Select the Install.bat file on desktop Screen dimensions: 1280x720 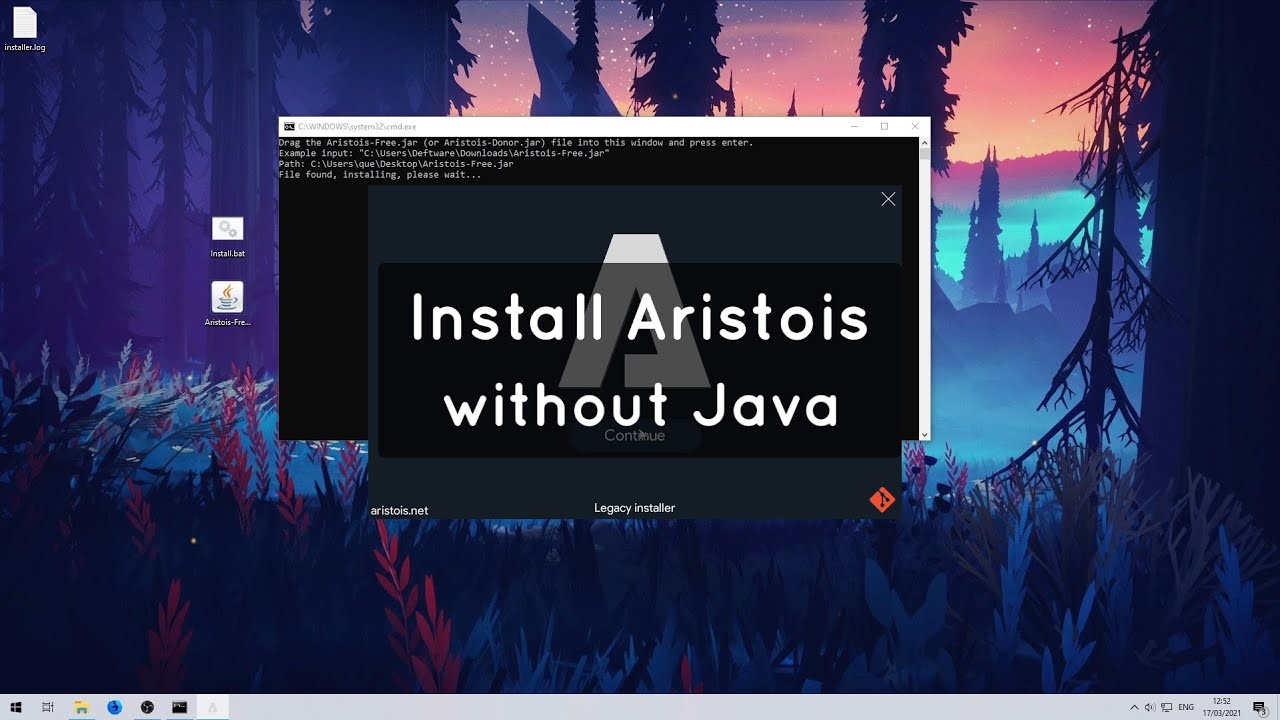tap(228, 237)
